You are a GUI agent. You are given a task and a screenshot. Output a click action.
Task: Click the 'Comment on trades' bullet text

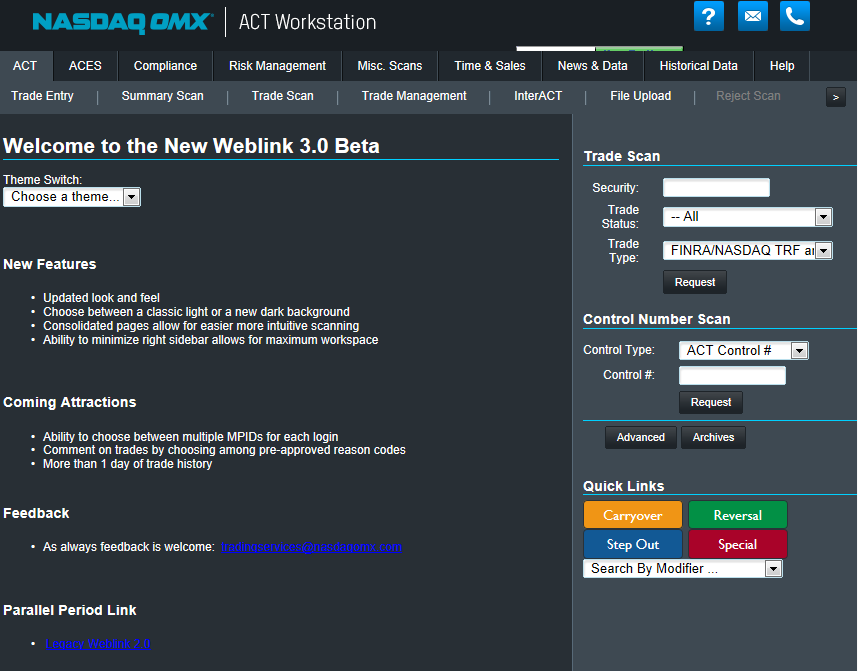pos(224,450)
